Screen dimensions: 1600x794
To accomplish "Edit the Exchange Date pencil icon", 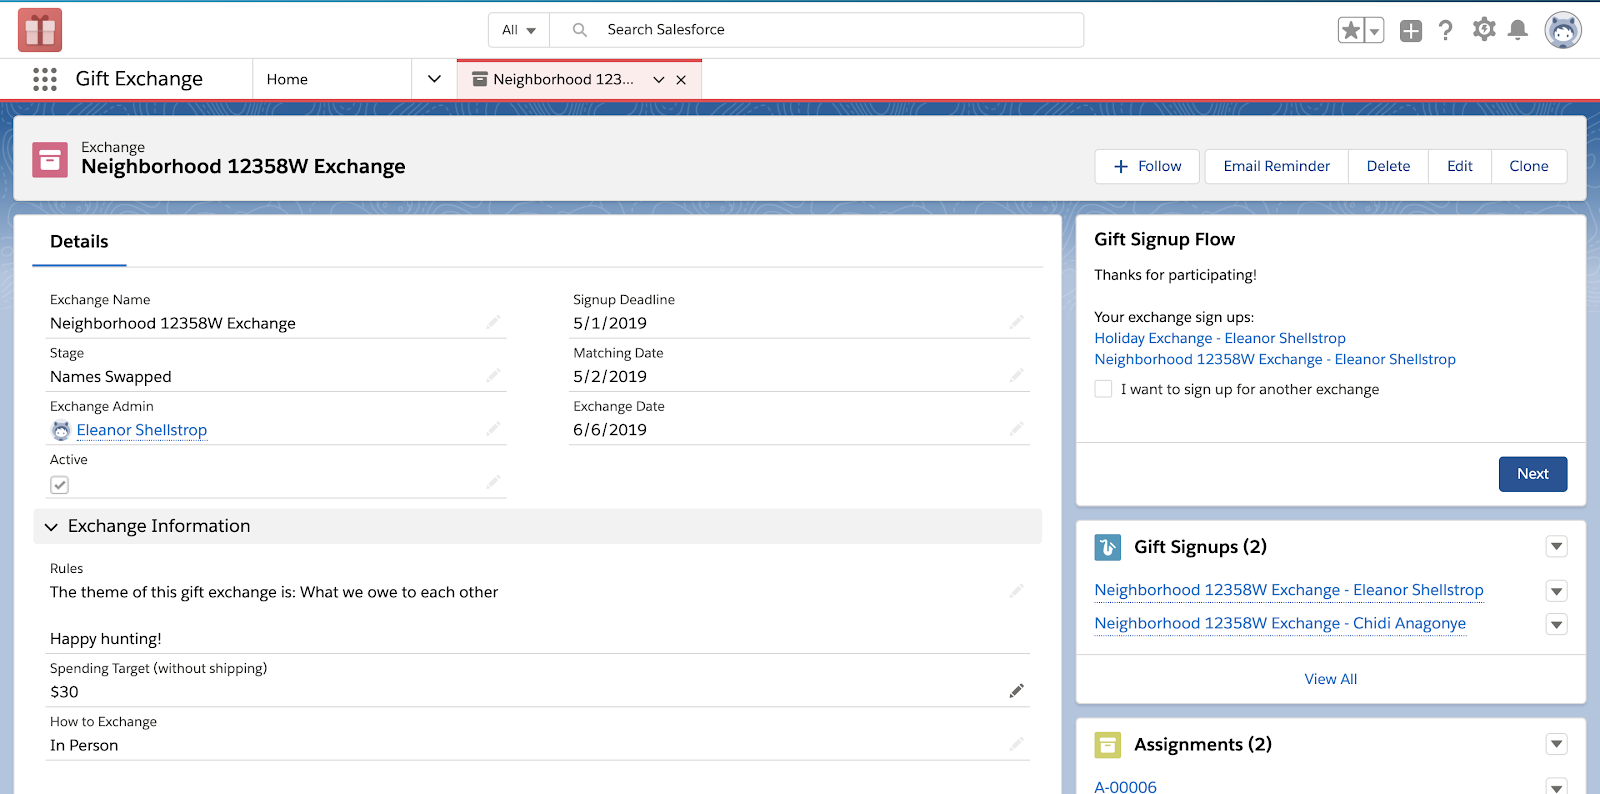I will [x=1016, y=428].
